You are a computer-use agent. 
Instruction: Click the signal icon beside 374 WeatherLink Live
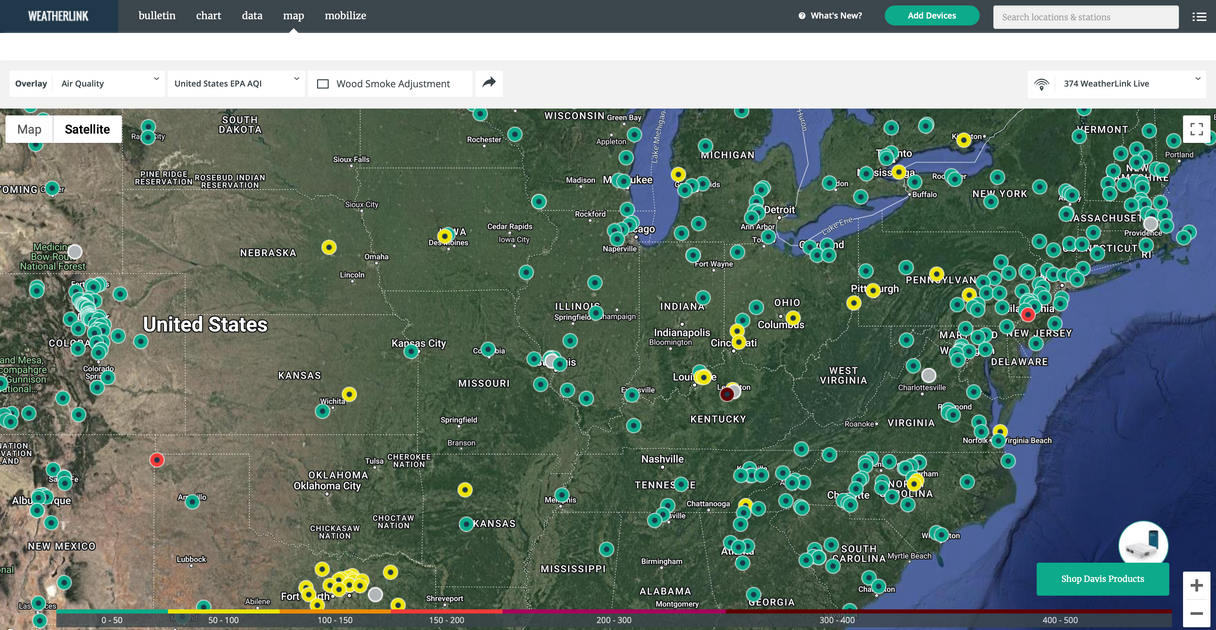(x=1040, y=83)
